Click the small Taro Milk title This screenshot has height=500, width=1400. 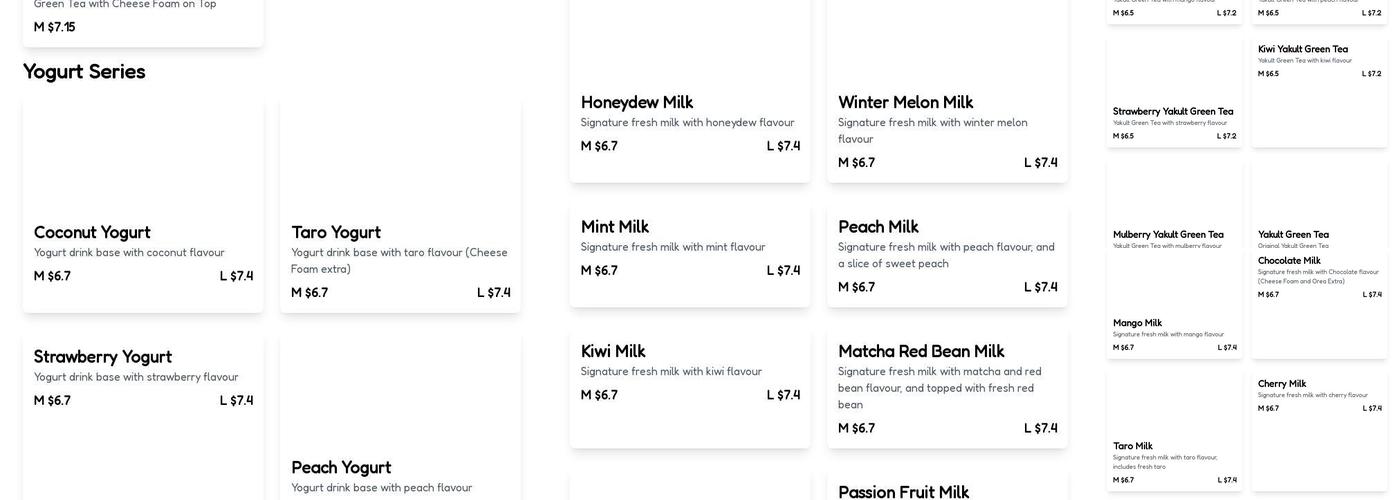click(x=1133, y=446)
